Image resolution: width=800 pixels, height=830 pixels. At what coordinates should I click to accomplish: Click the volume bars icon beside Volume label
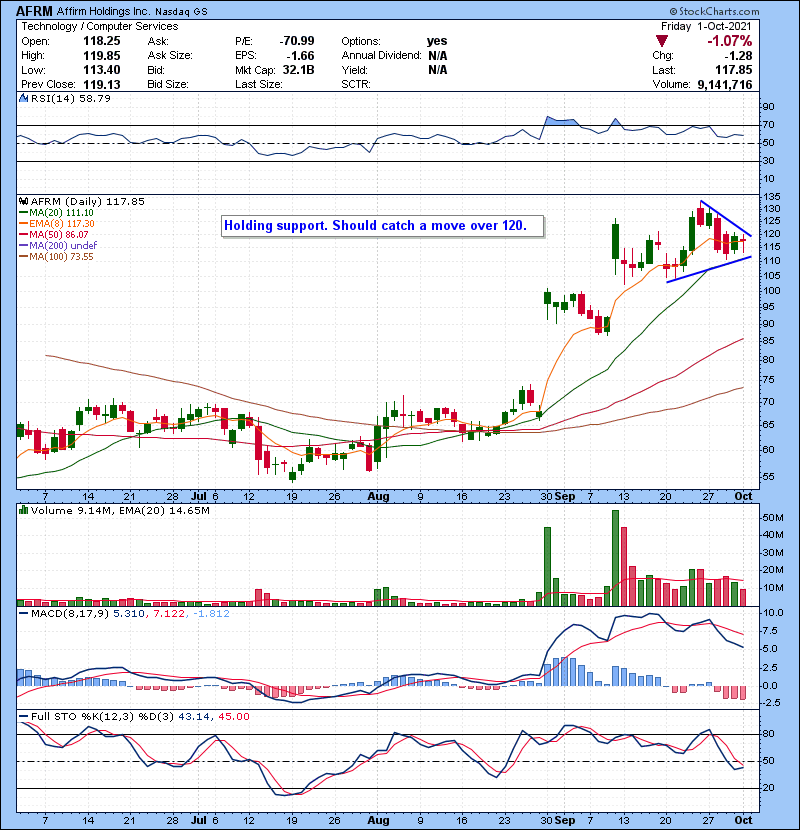pyautogui.click(x=23, y=510)
